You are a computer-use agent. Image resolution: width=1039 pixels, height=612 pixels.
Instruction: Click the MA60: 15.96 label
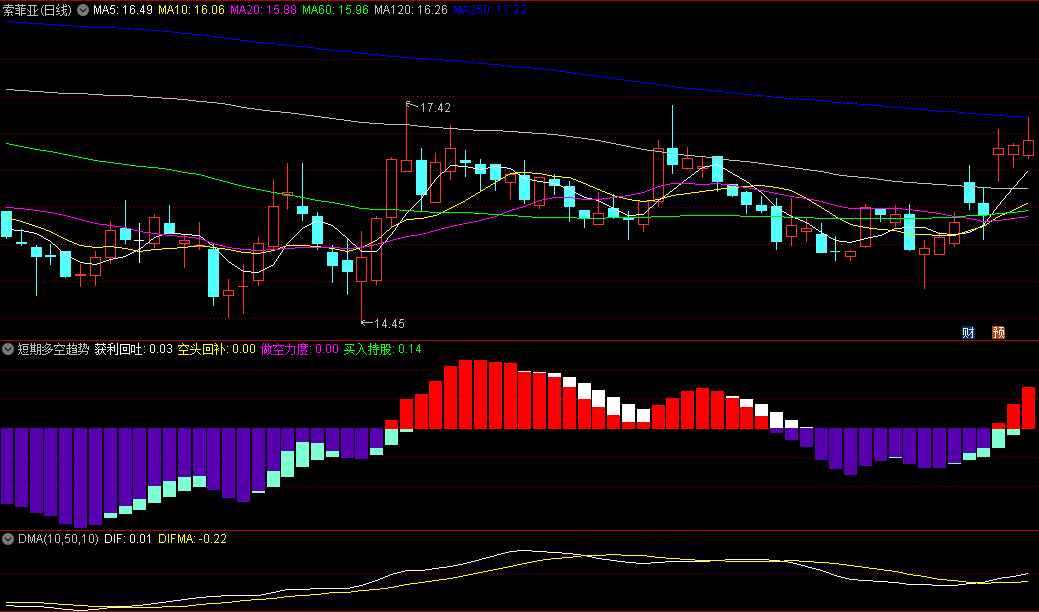point(335,10)
